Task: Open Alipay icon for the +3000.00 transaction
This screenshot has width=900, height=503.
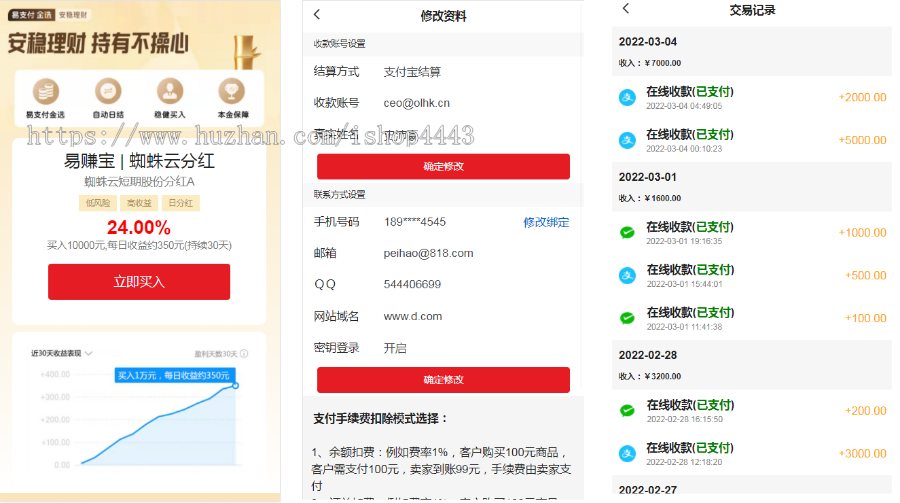Action: click(x=627, y=454)
